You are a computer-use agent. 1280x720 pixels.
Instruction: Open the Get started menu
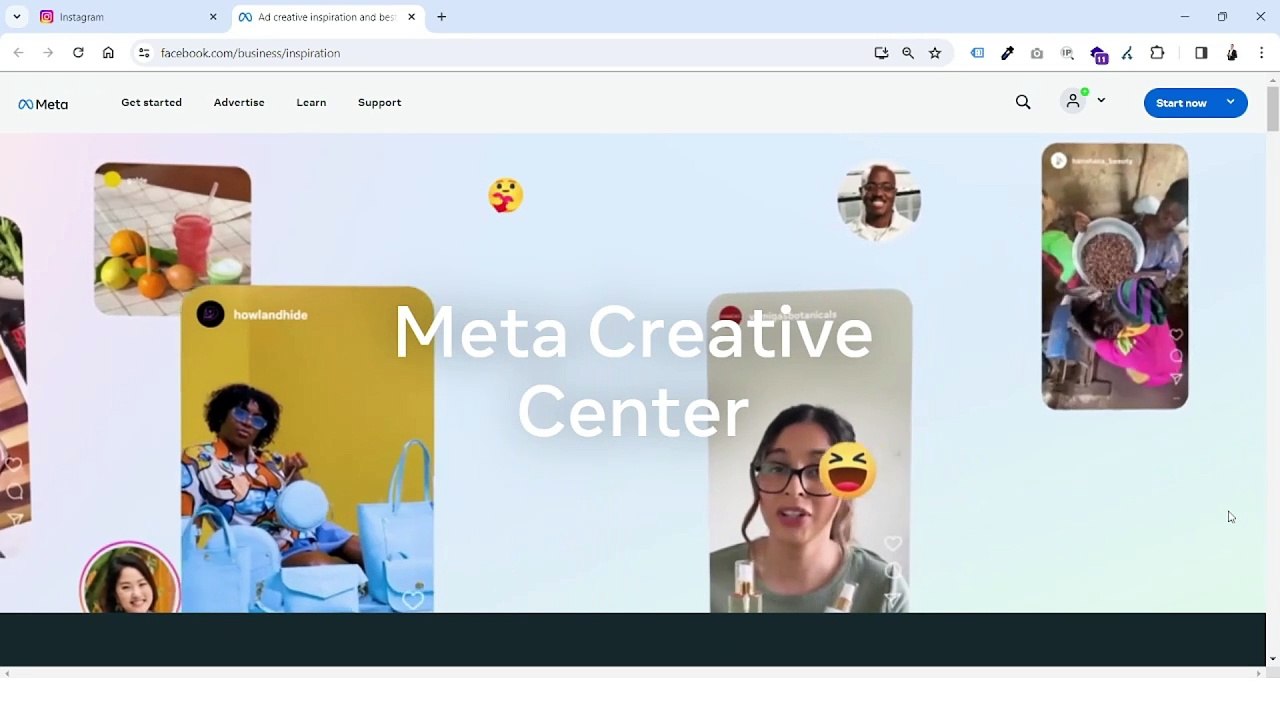point(151,102)
